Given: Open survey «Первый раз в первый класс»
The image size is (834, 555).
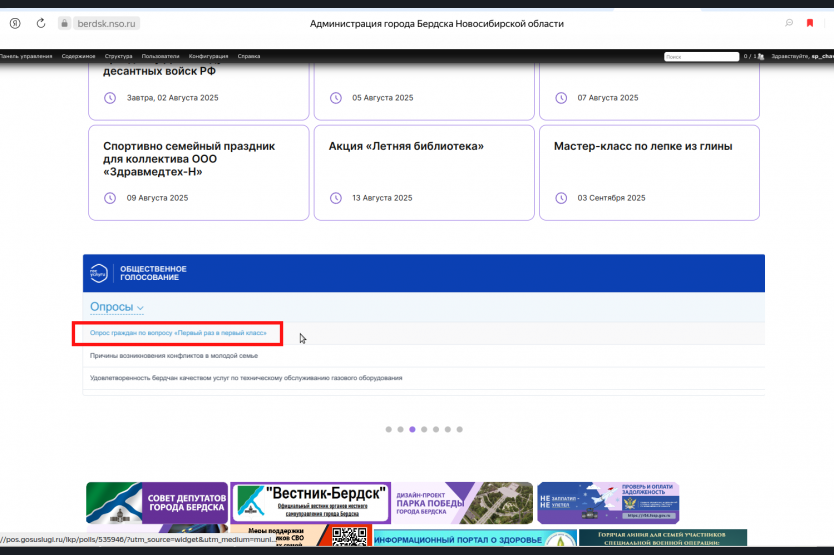Looking at the screenshot, I should click(x=178, y=332).
